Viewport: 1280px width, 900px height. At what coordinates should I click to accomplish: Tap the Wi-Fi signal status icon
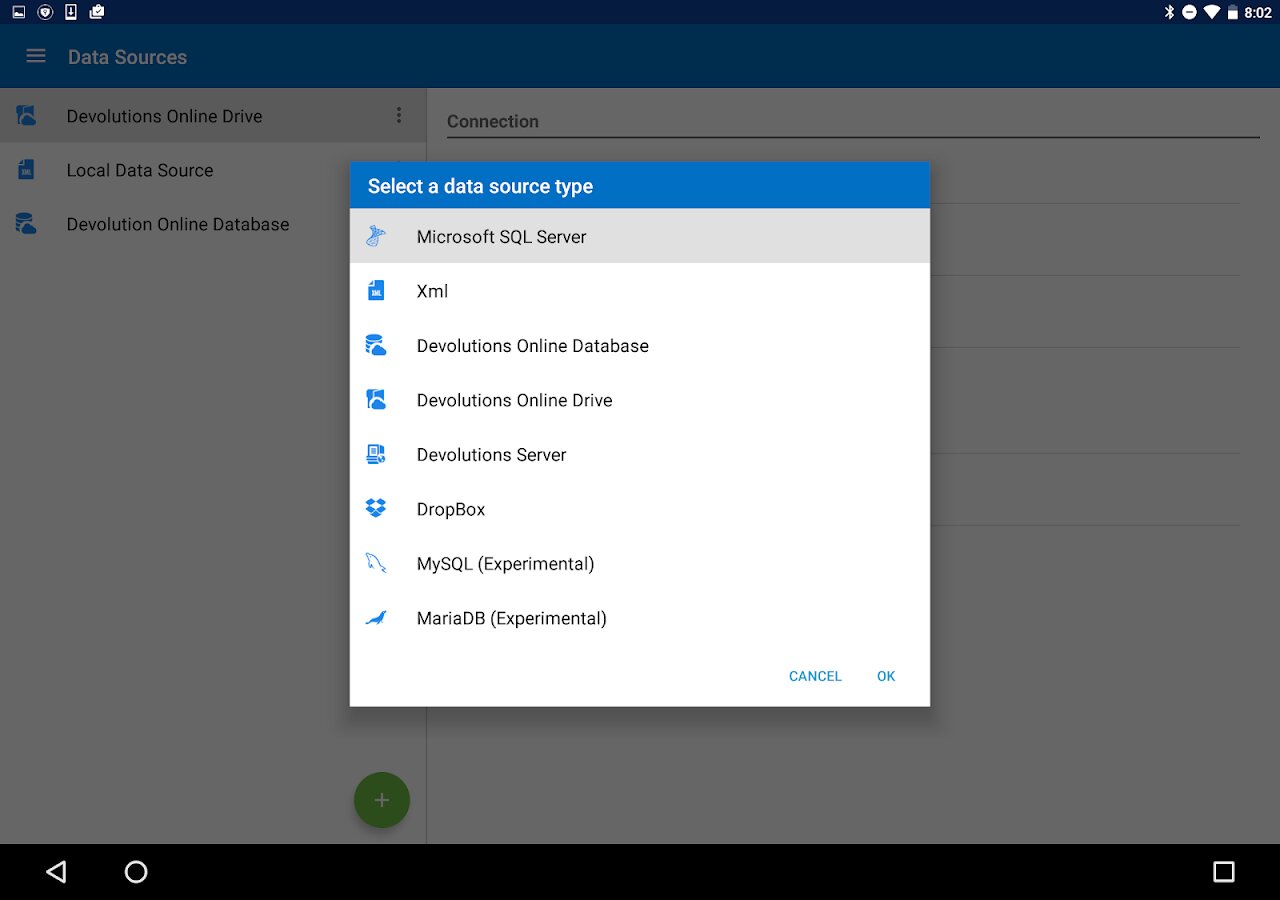1211,12
